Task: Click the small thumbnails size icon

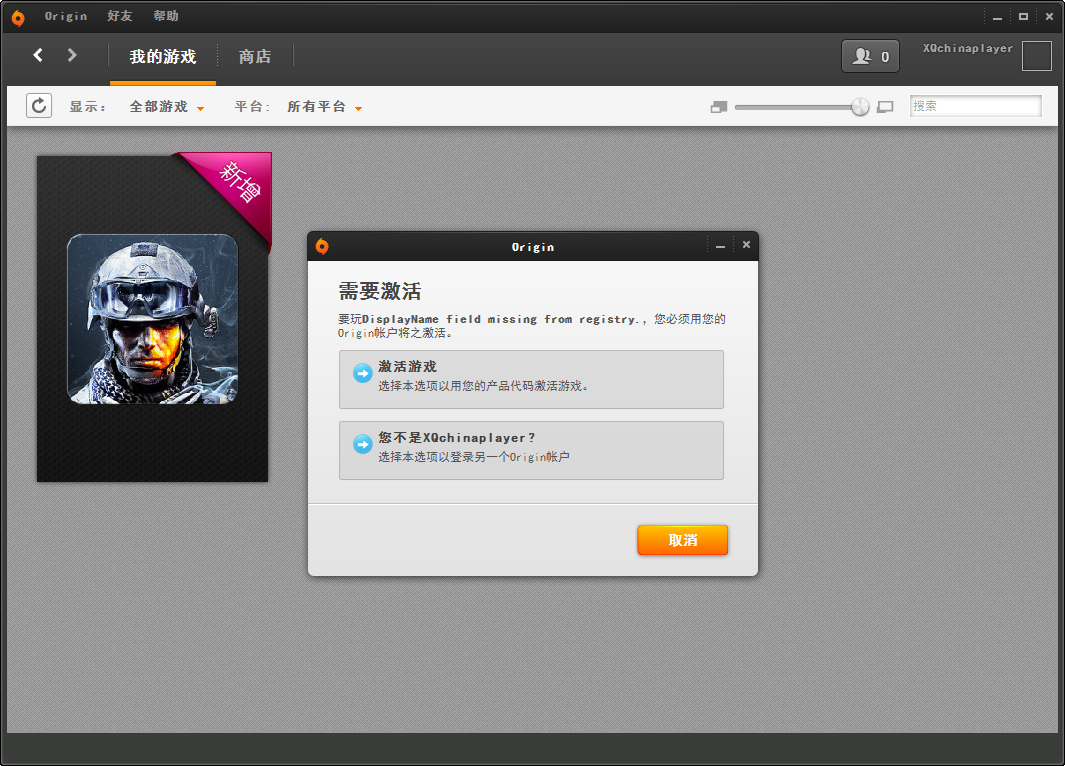Action: [x=719, y=107]
